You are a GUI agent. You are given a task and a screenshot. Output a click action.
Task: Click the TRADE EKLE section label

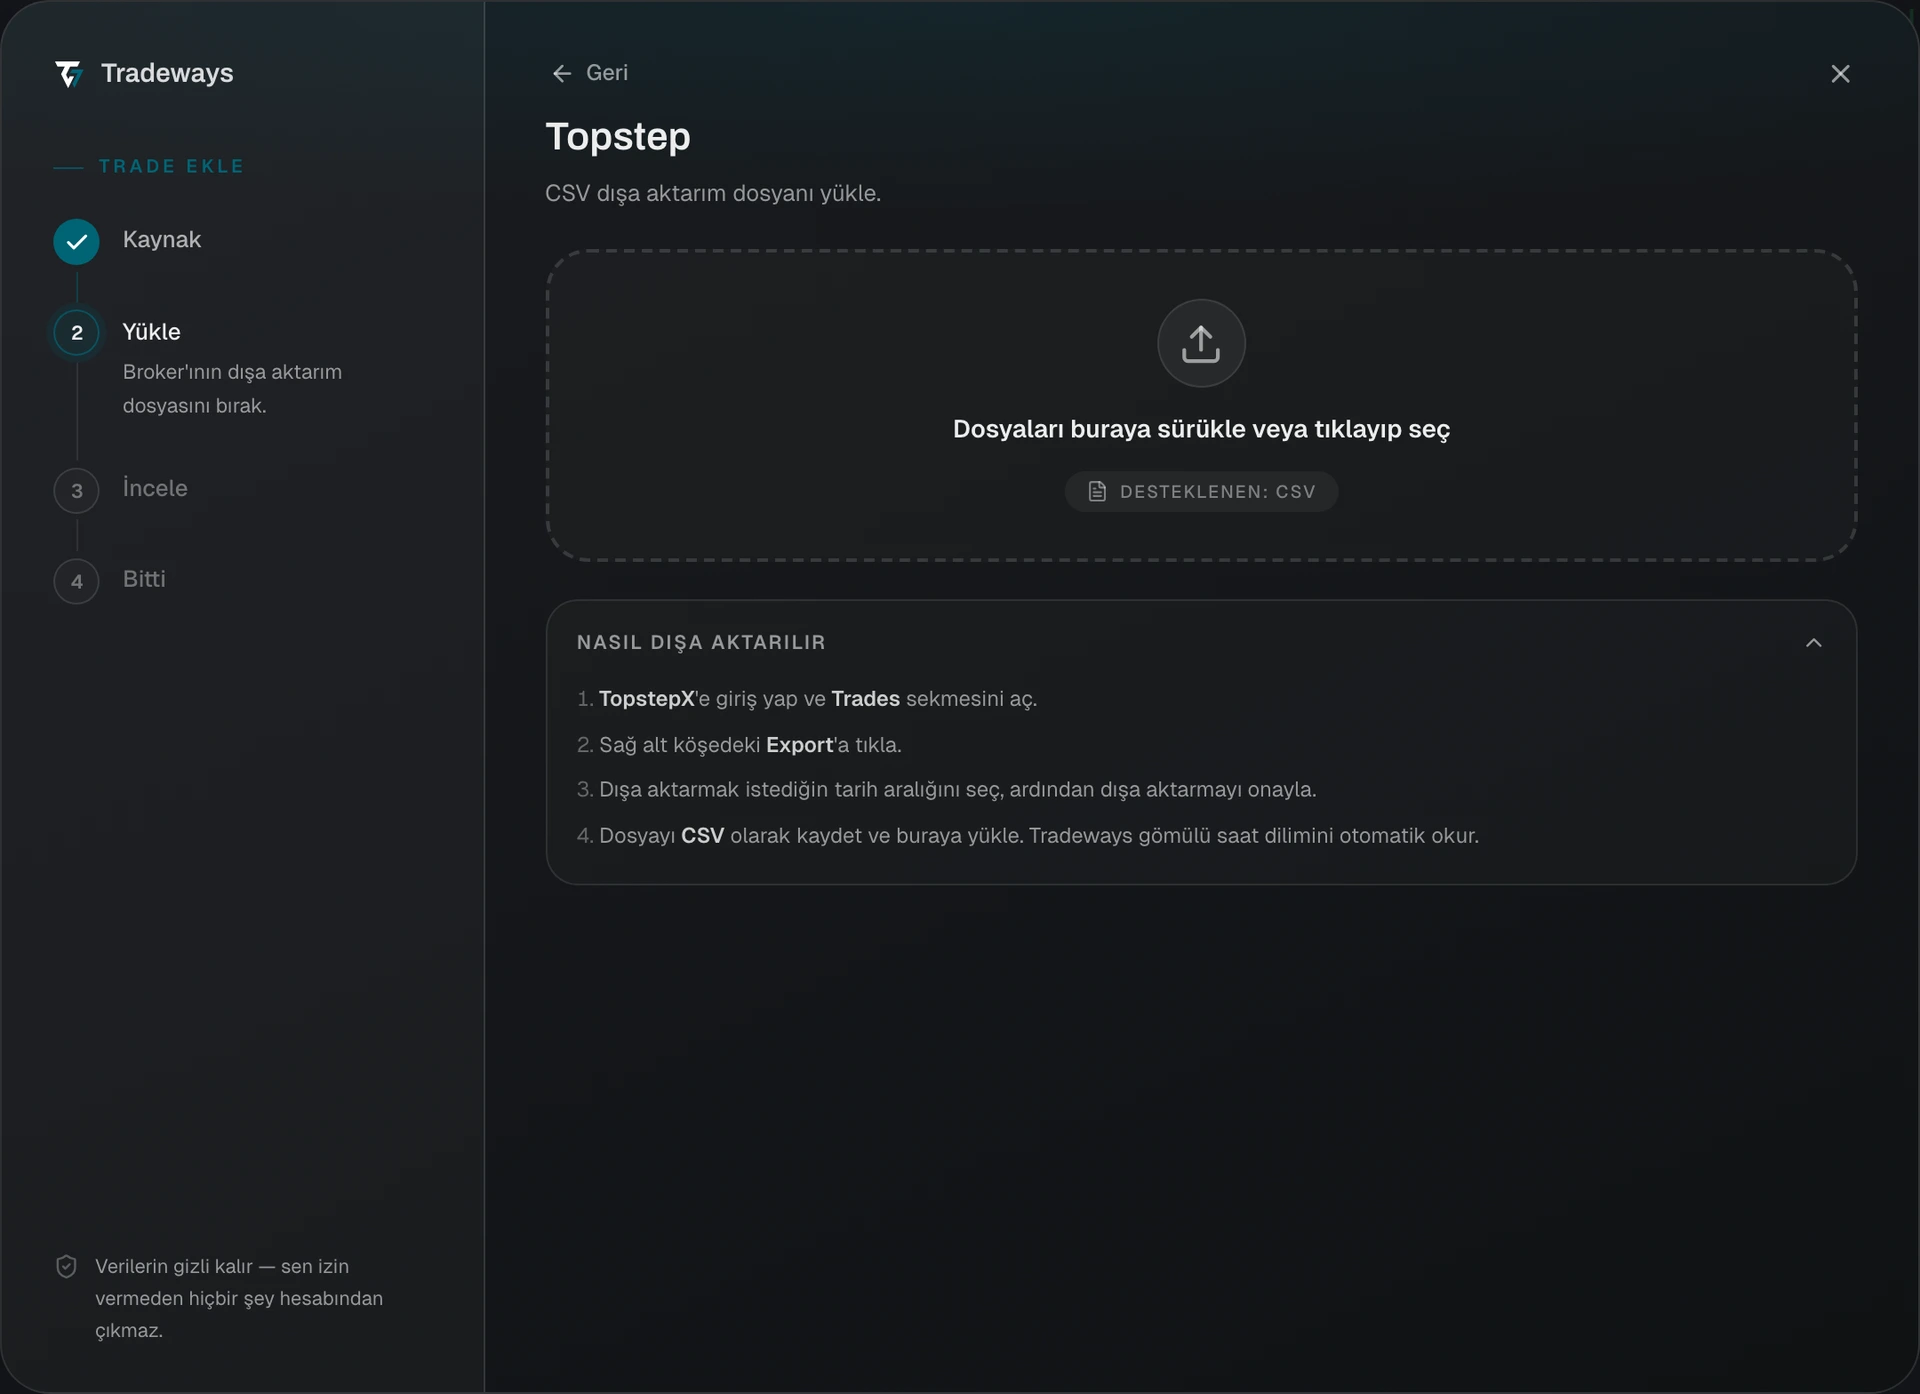tap(171, 167)
